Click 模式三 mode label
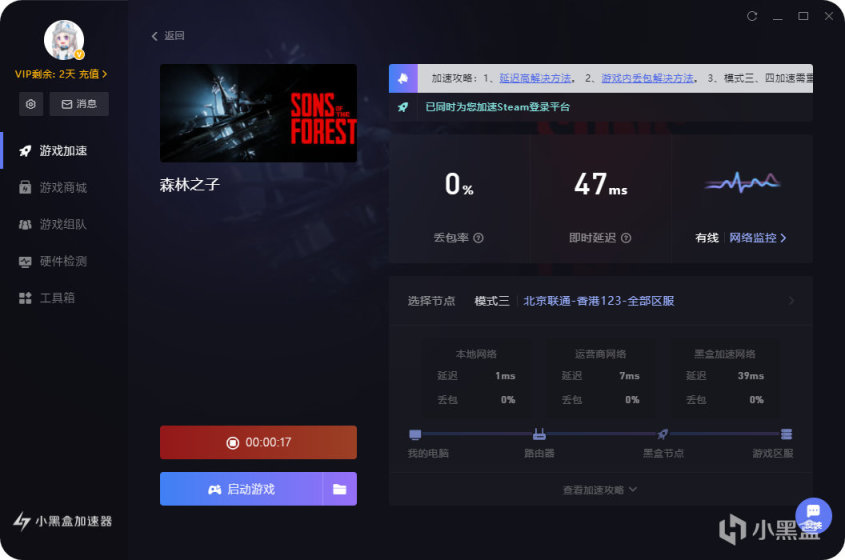This screenshot has width=845, height=560. click(x=491, y=301)
